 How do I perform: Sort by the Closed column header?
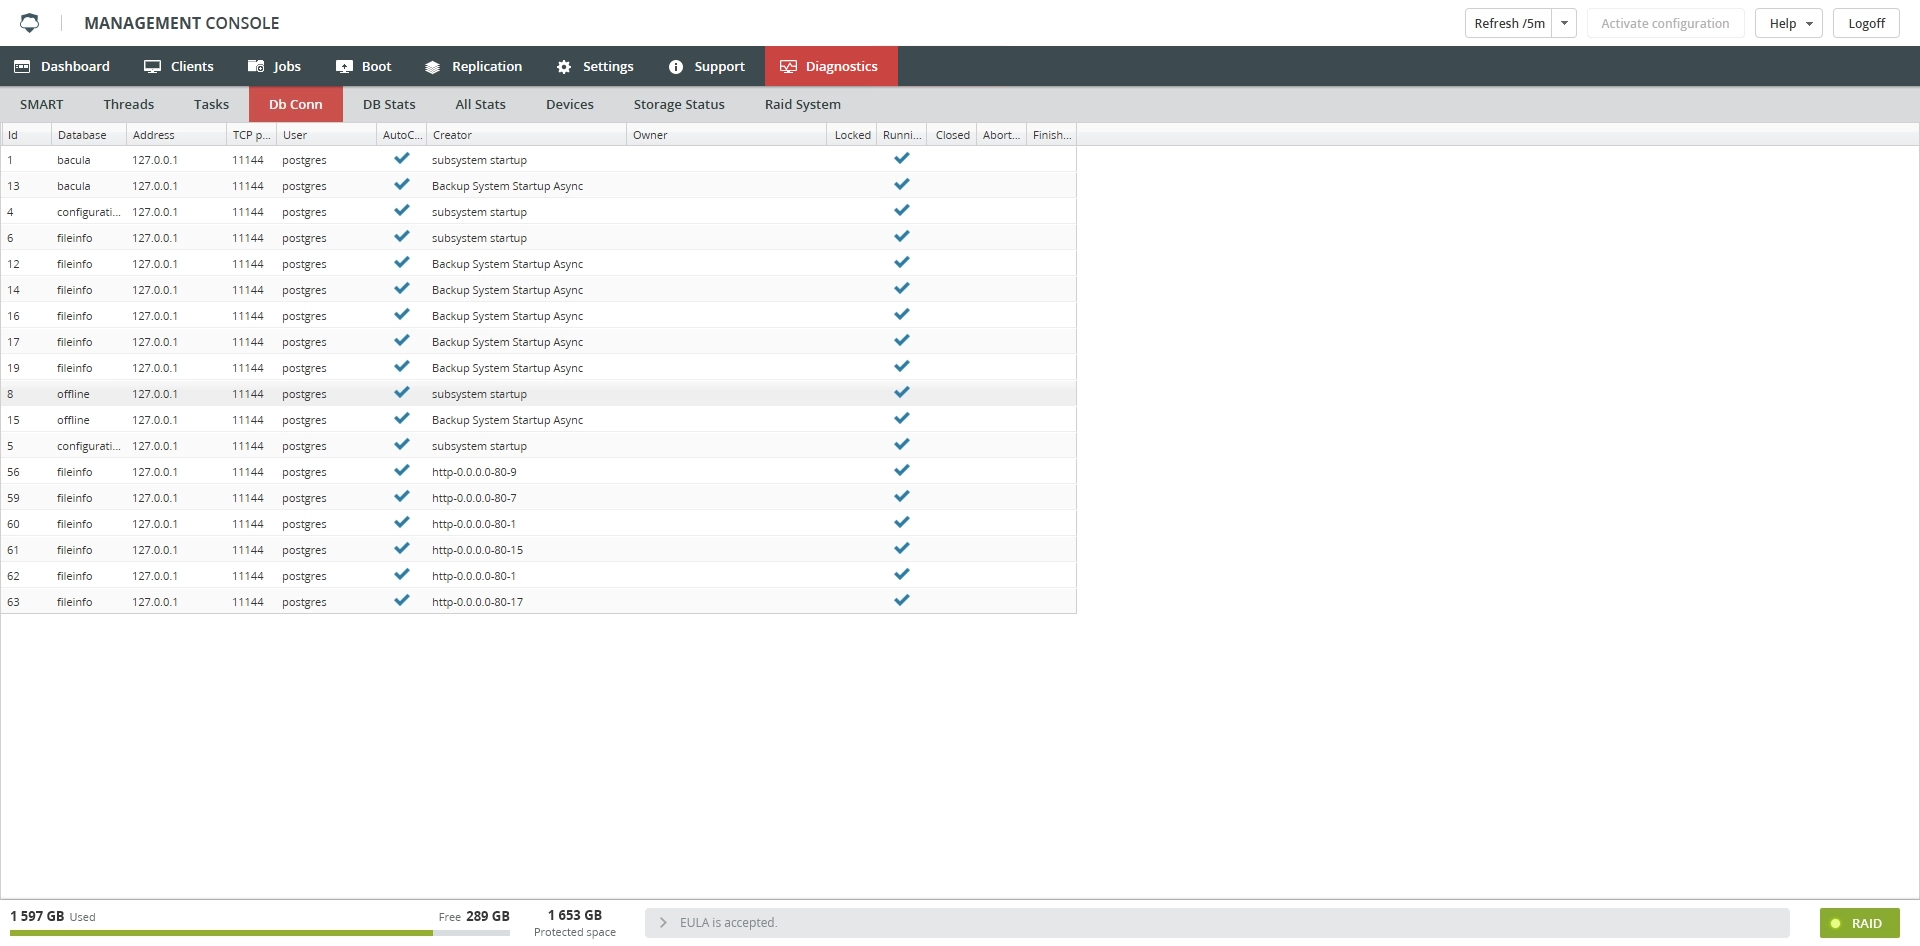[x=952, y=135]
